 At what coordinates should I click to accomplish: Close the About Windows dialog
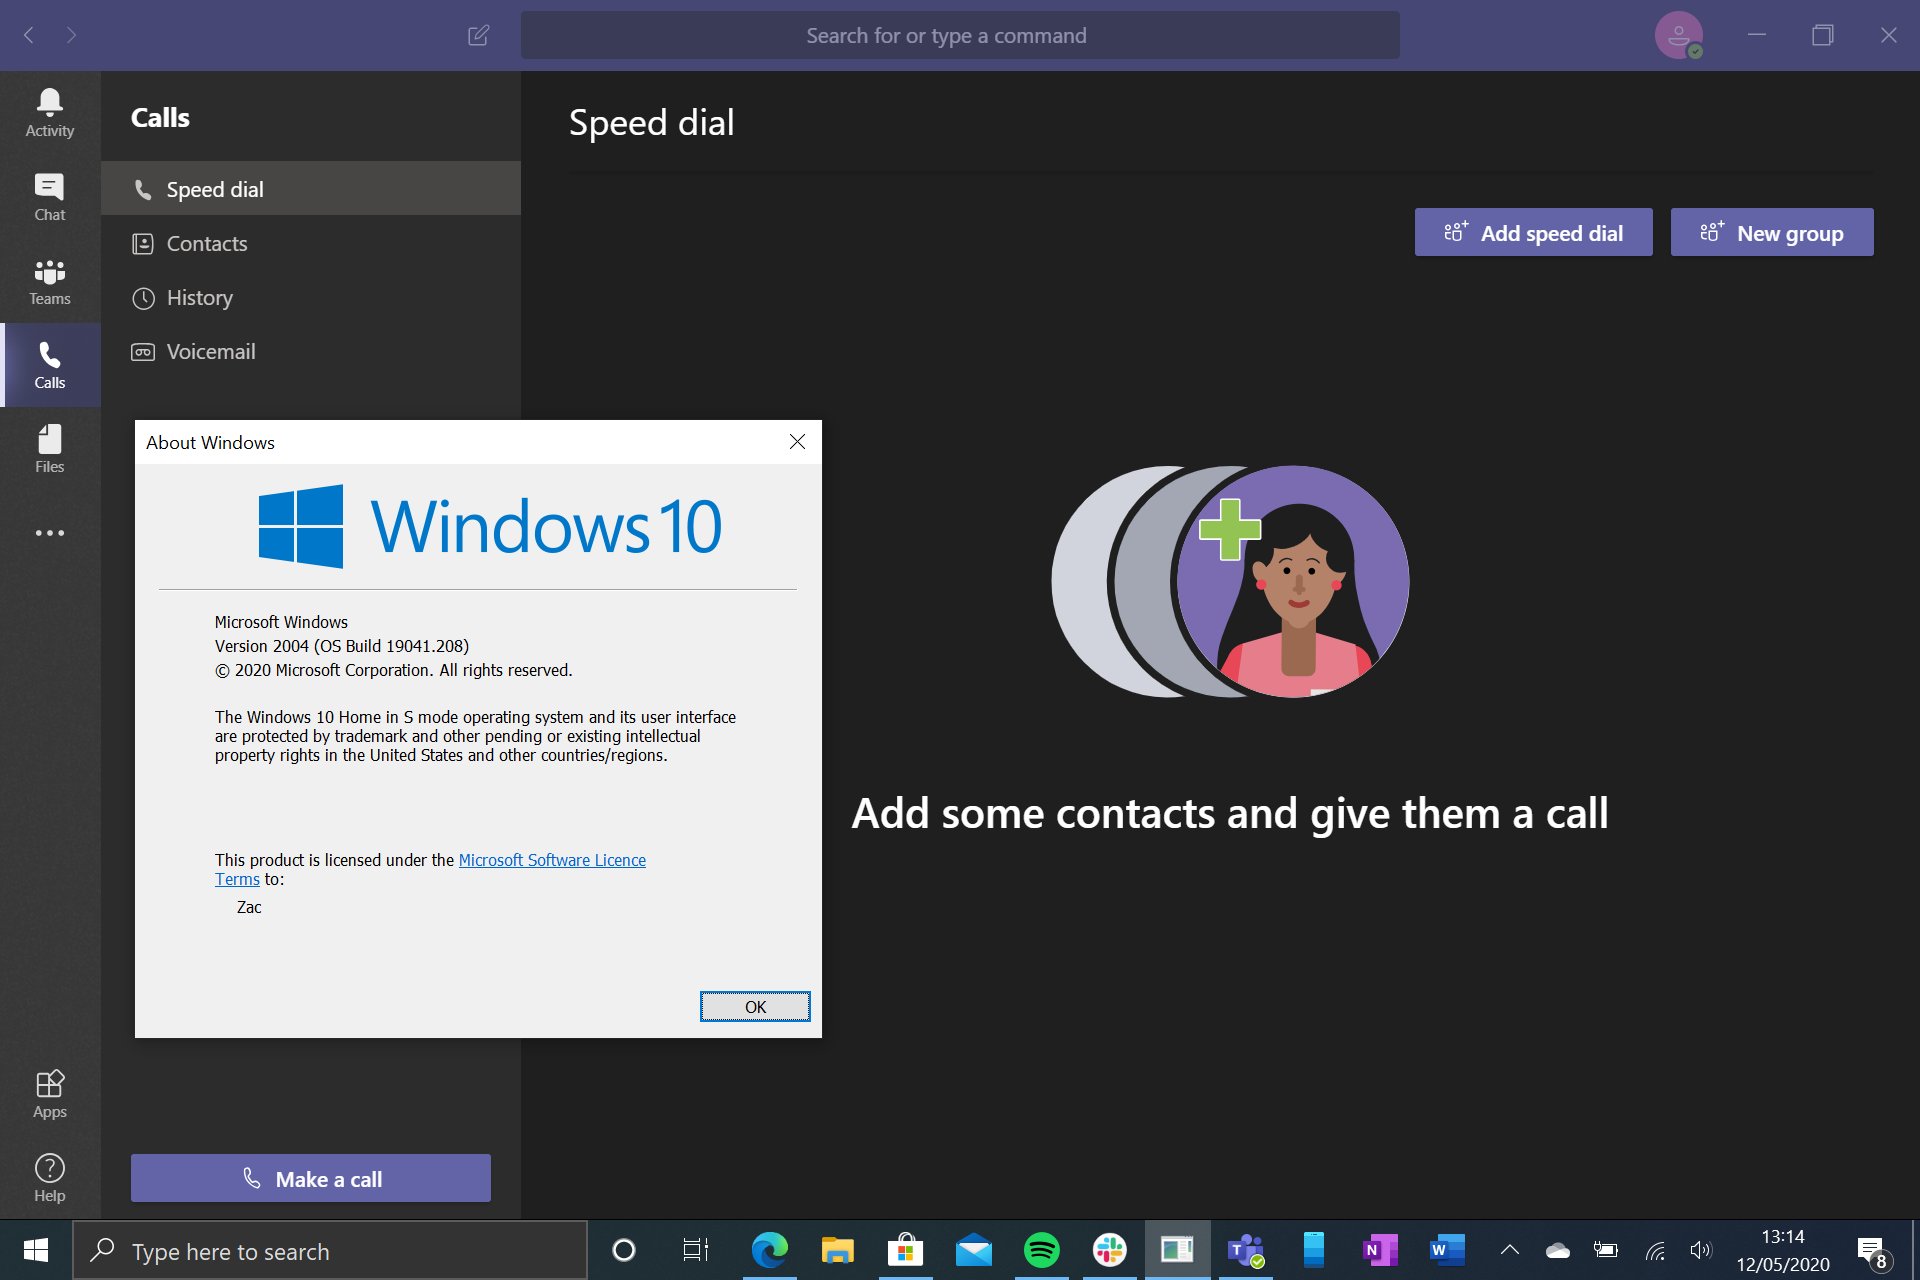pyautogui.click(x=797, y=442)
